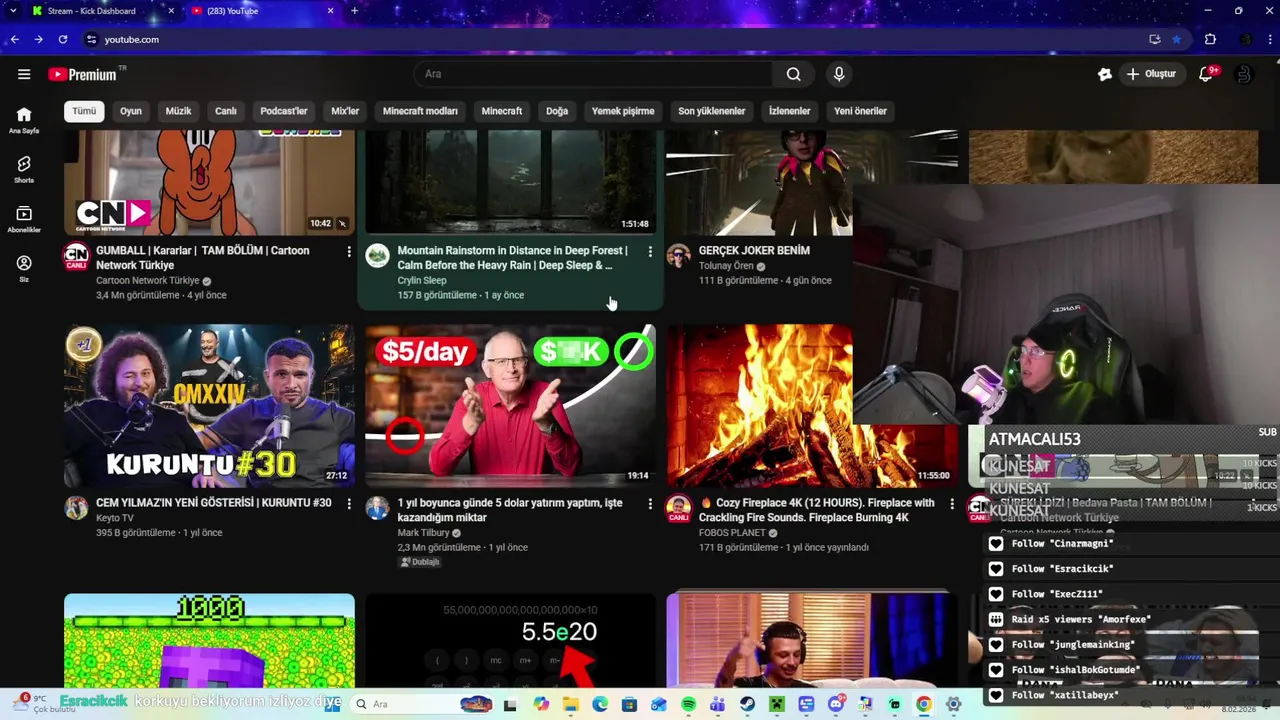Viewport: 1280px width, 720px height.
Task: Open the green 1000 Minecraft thumbnail
Action: tap(209, 640)
